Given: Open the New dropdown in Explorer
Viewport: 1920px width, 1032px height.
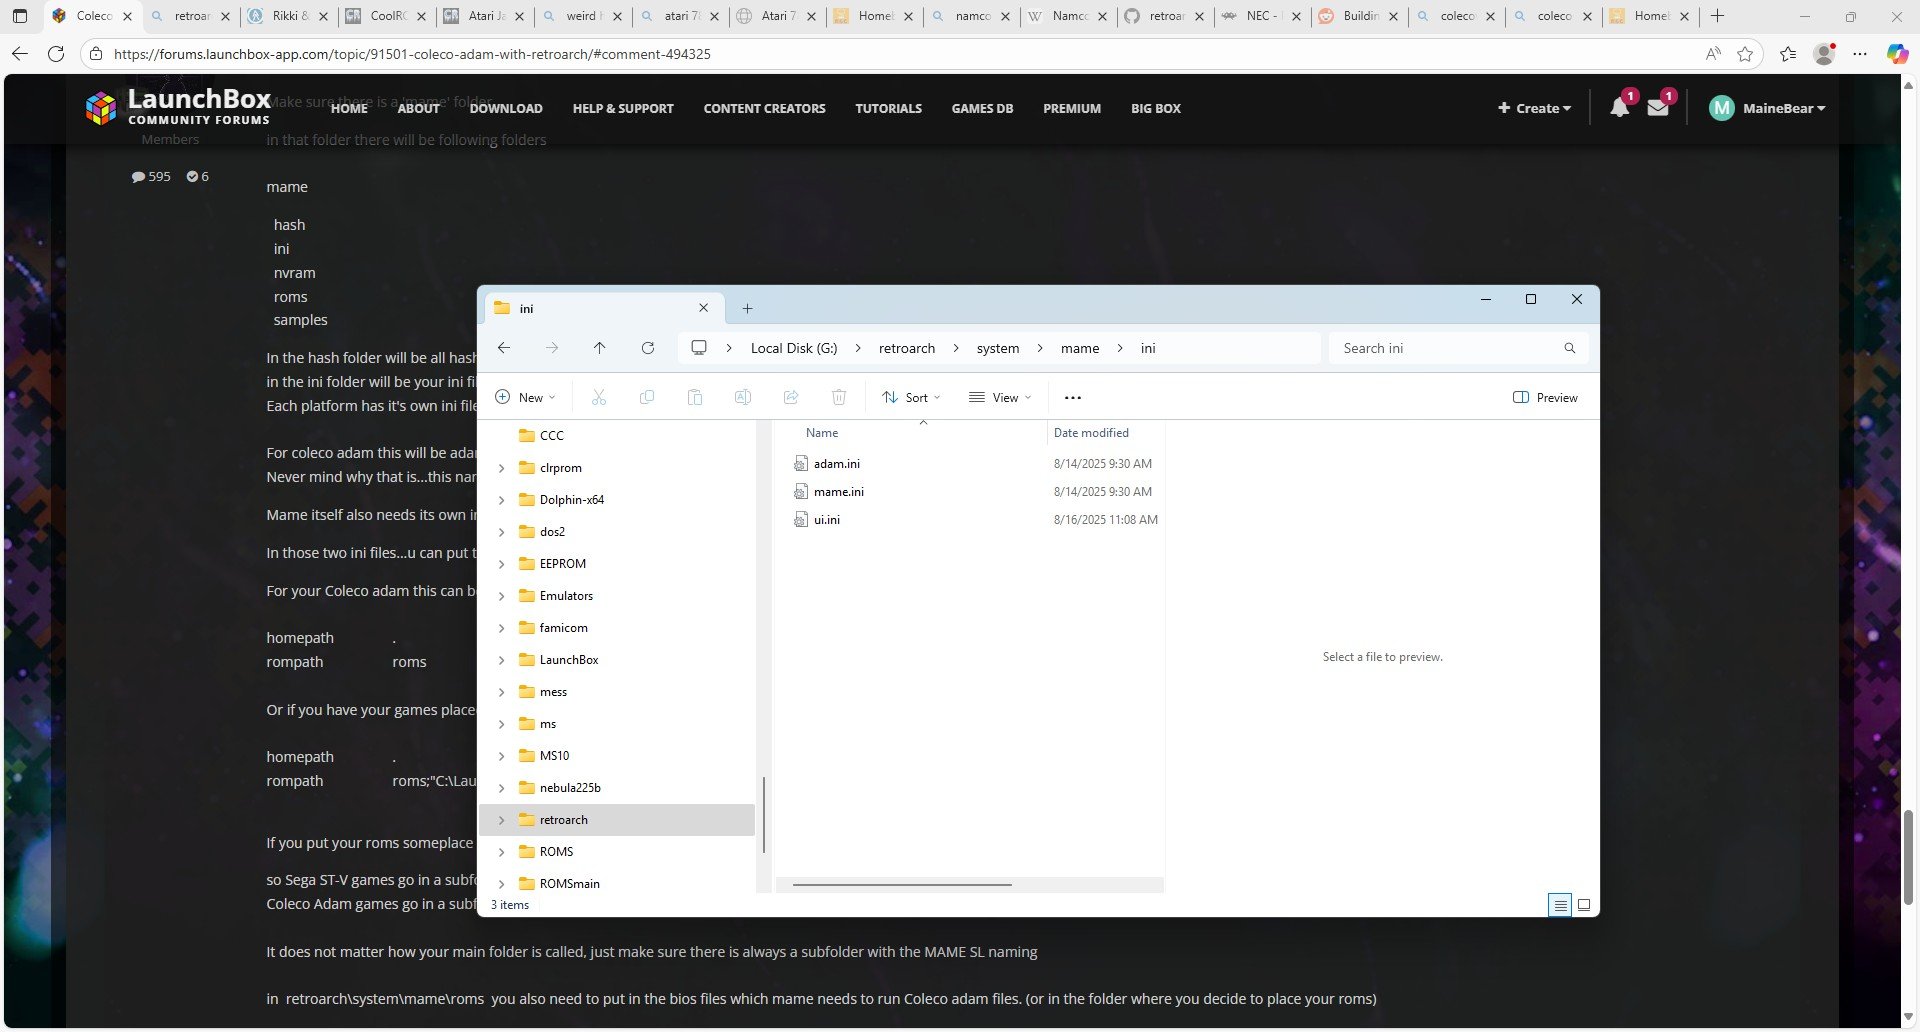Looking at the screenshot, I should tap(526, 397).
